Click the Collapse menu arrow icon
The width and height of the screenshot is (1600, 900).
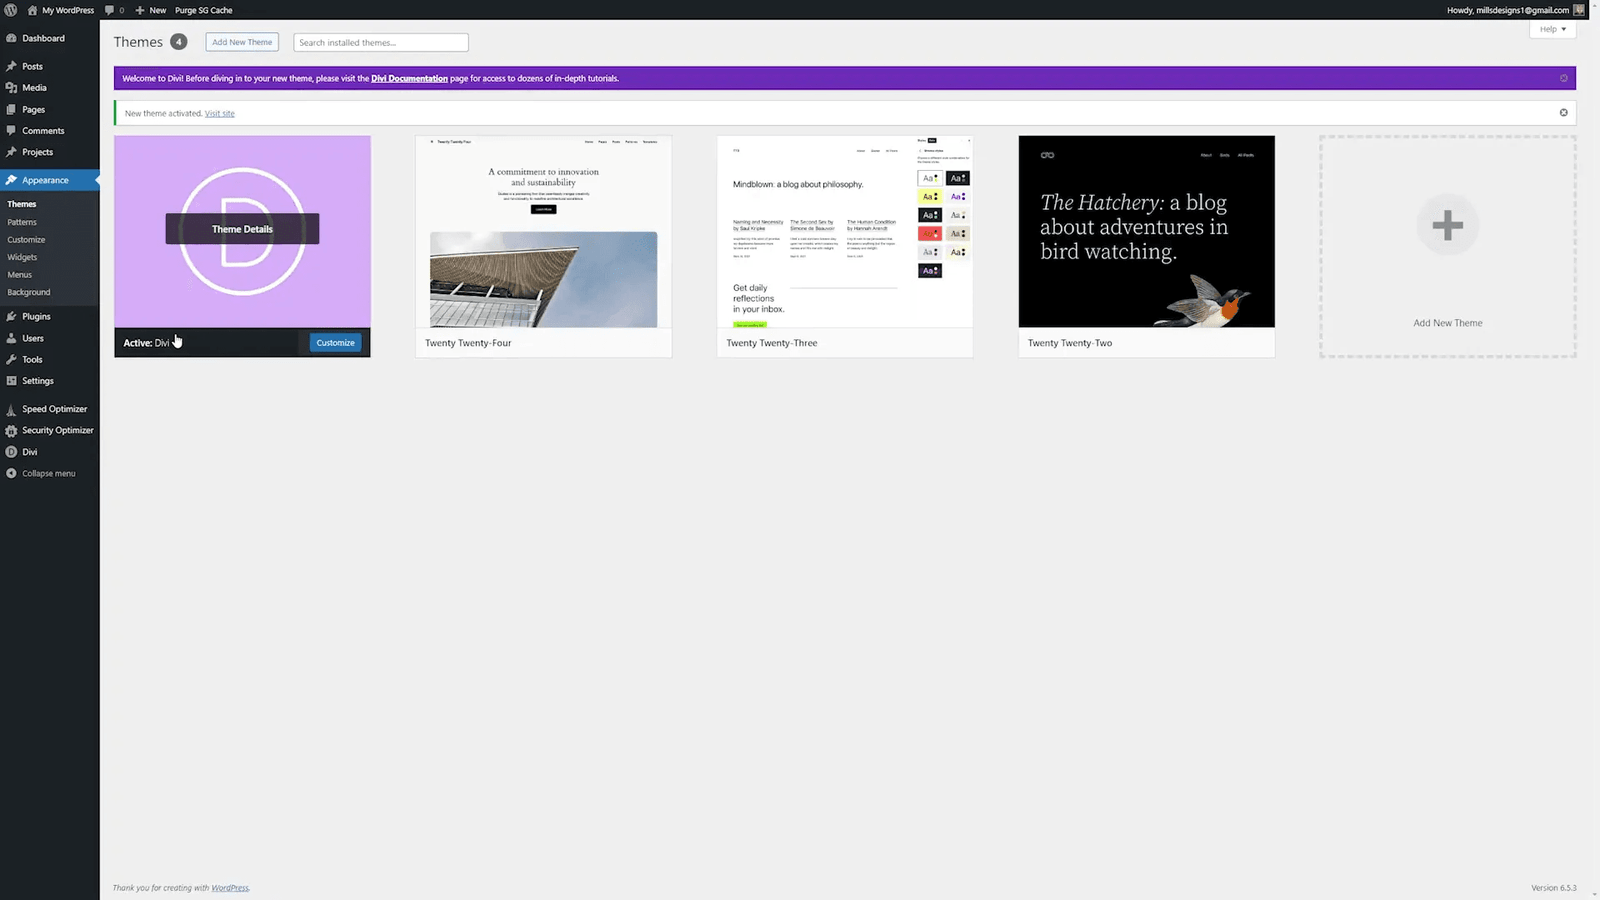[11, 473]
